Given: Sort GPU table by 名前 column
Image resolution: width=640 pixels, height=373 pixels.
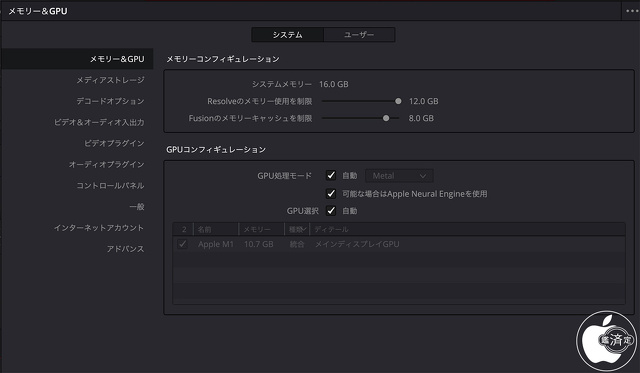Looking at the screenshot, I should [216, 229].
